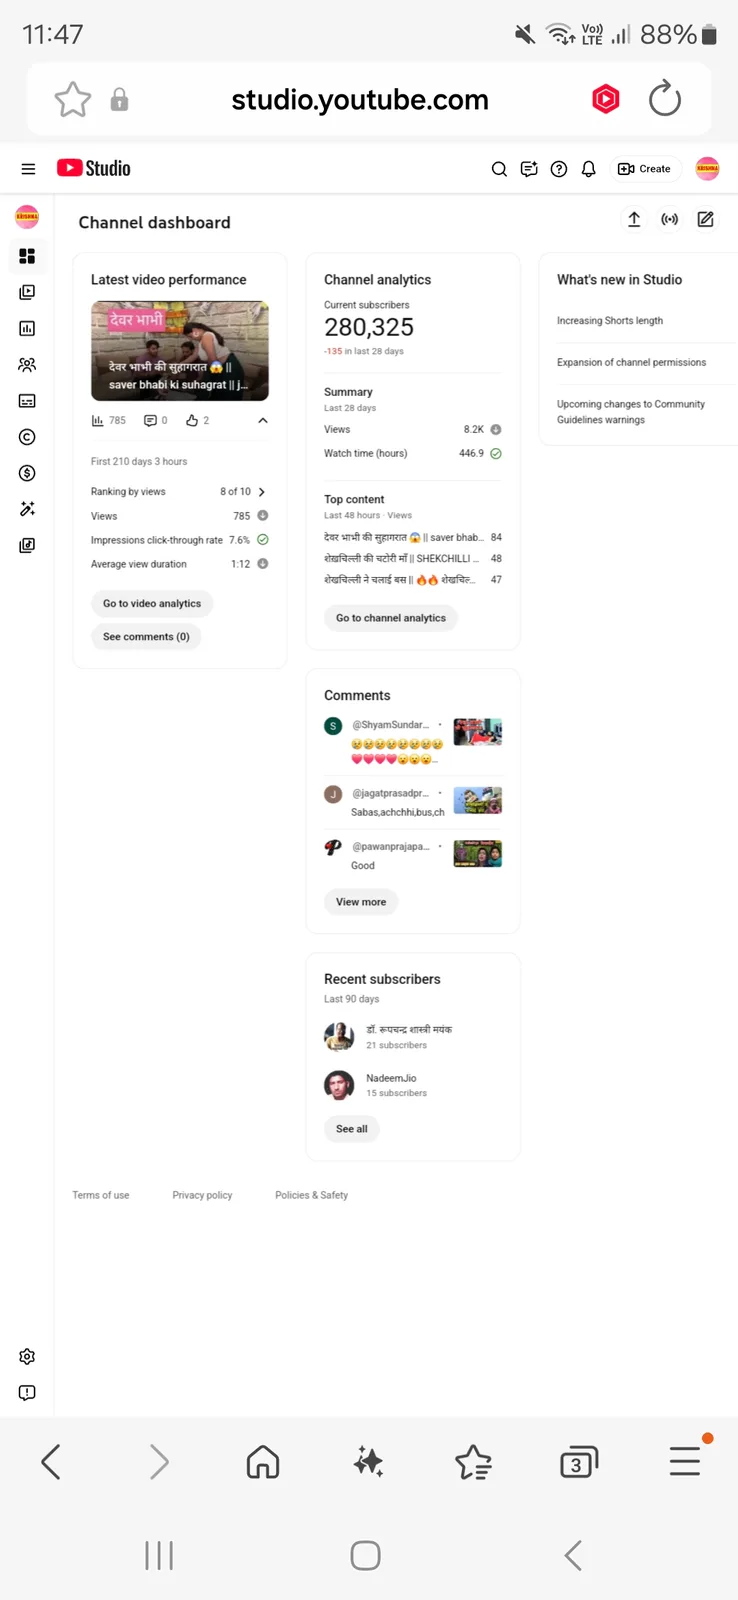
Task: Open the send feedback icon in header
Action: click(529, 169)
